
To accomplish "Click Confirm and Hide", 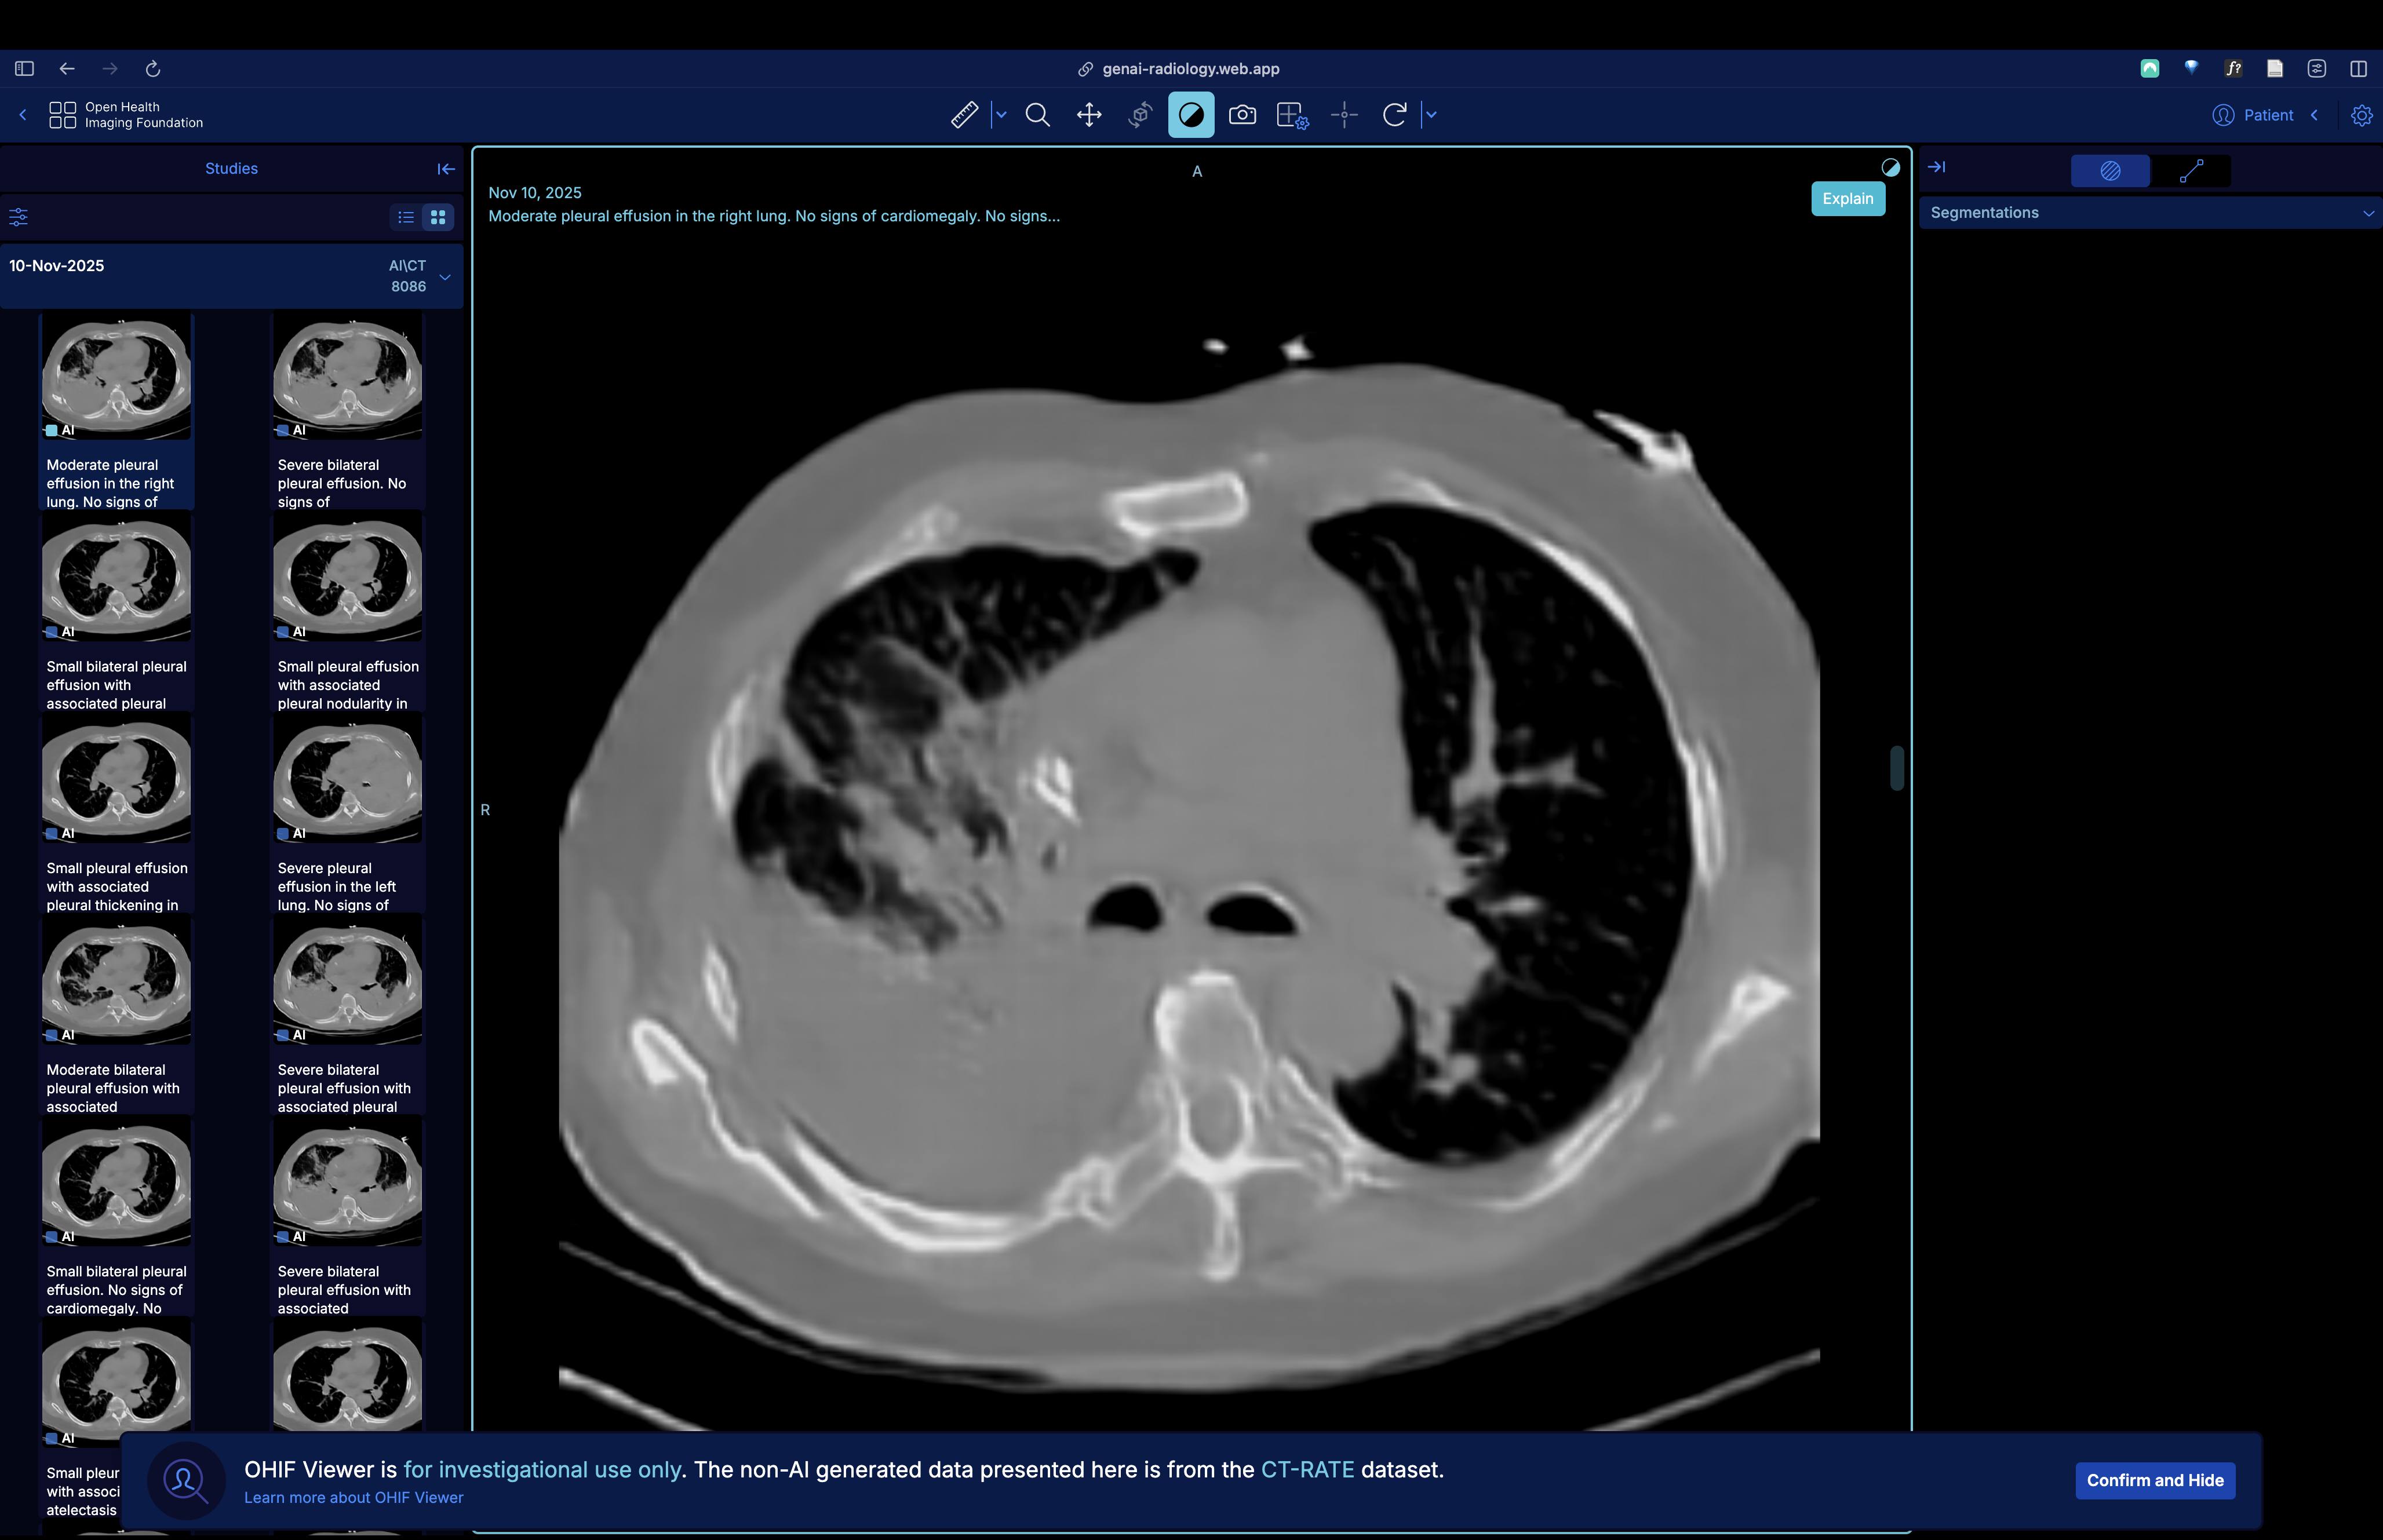I will point(2155,1480).
